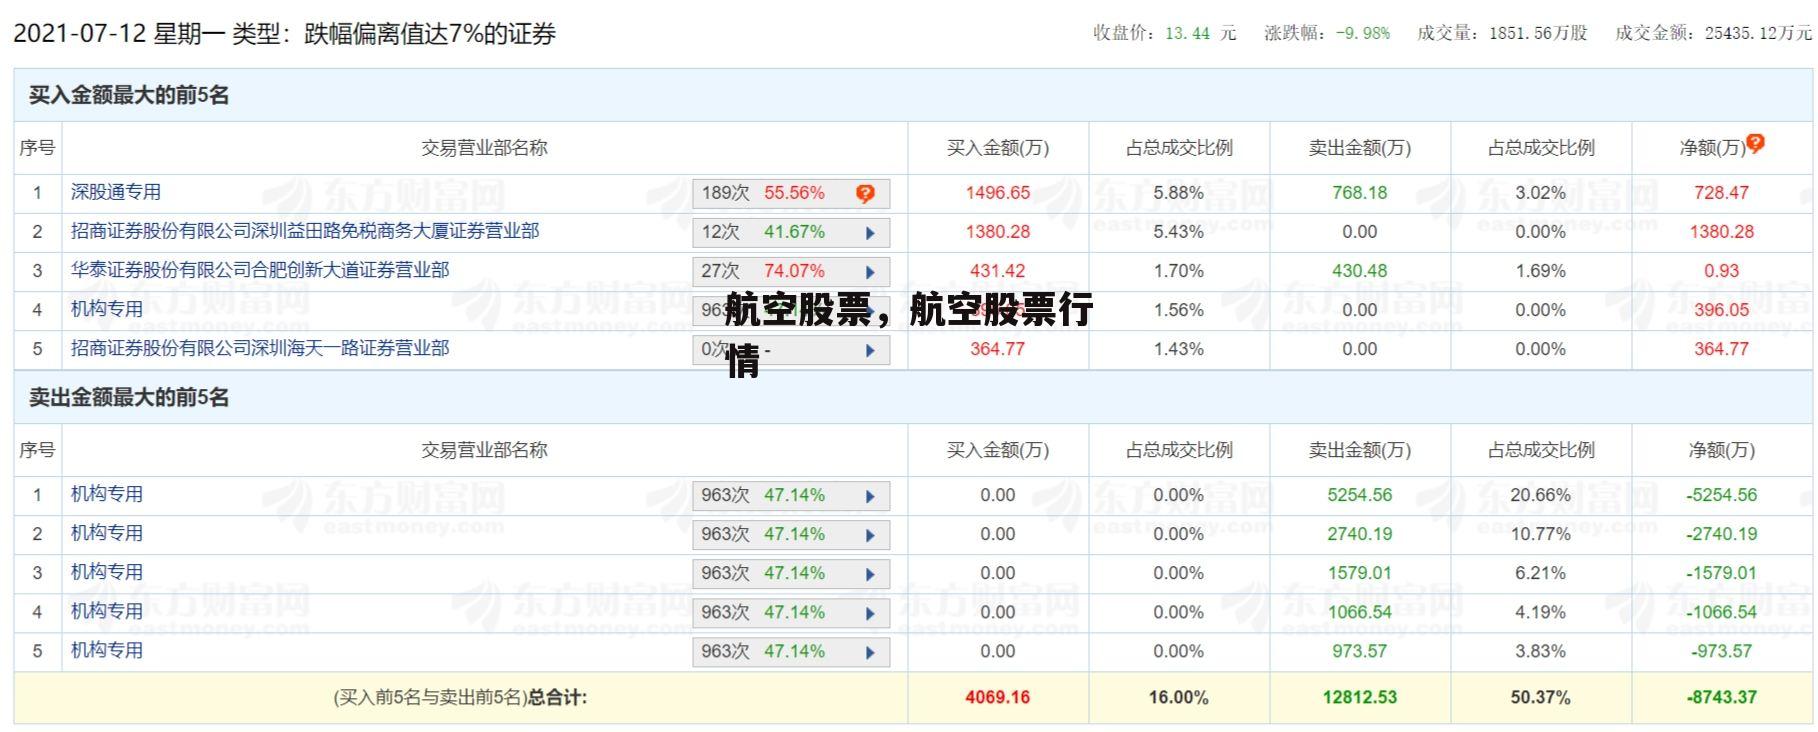The width and height of the screenshot is (1818, 732).
Task: Click net amount 396.05
Action: [x=1722, y=310]
